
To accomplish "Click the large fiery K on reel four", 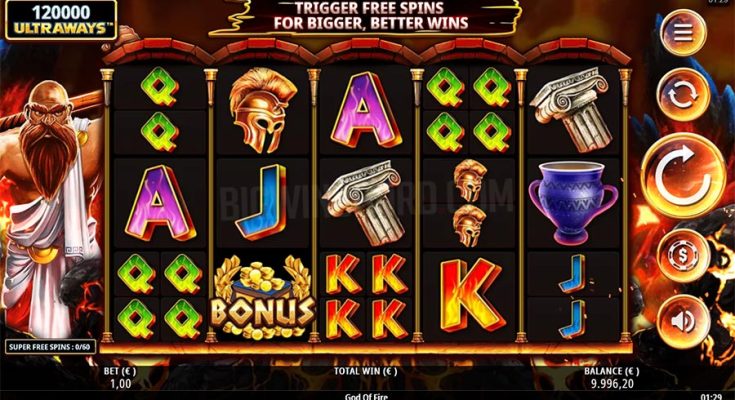I will 470,295.
